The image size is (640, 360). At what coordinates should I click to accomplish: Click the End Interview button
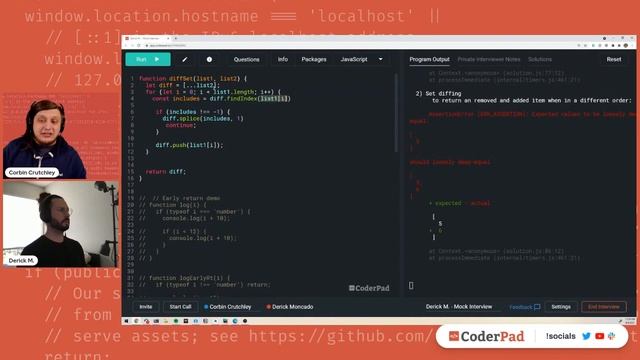603,307
